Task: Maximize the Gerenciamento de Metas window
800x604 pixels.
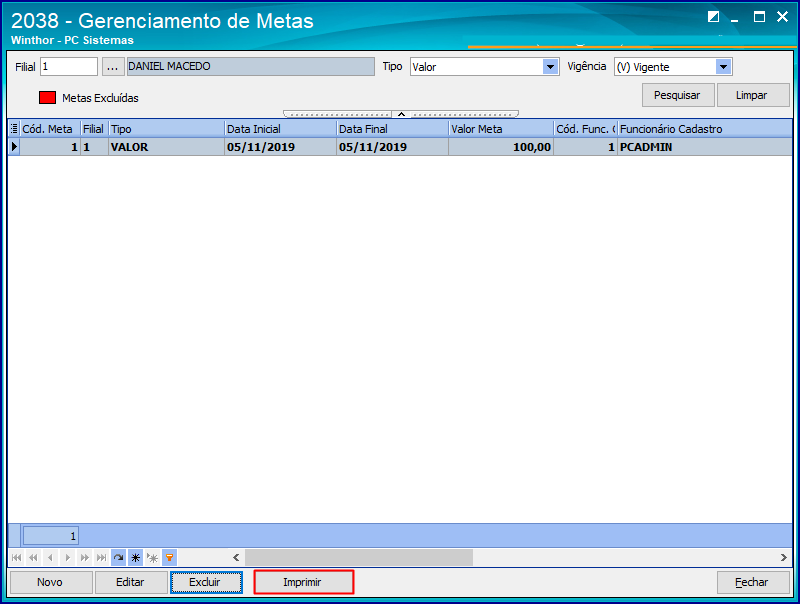Action: [x=759, y=17]
